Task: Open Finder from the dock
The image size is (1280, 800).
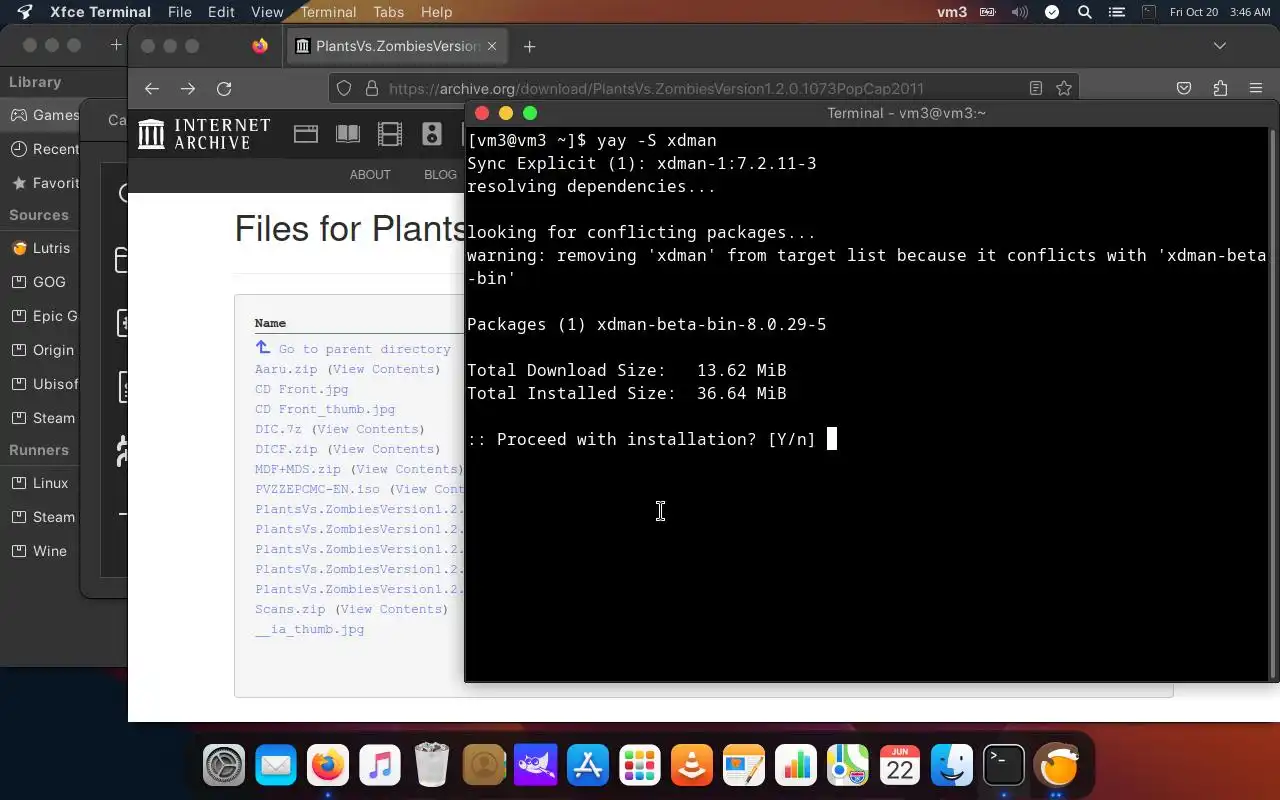Action: (952, 767)
